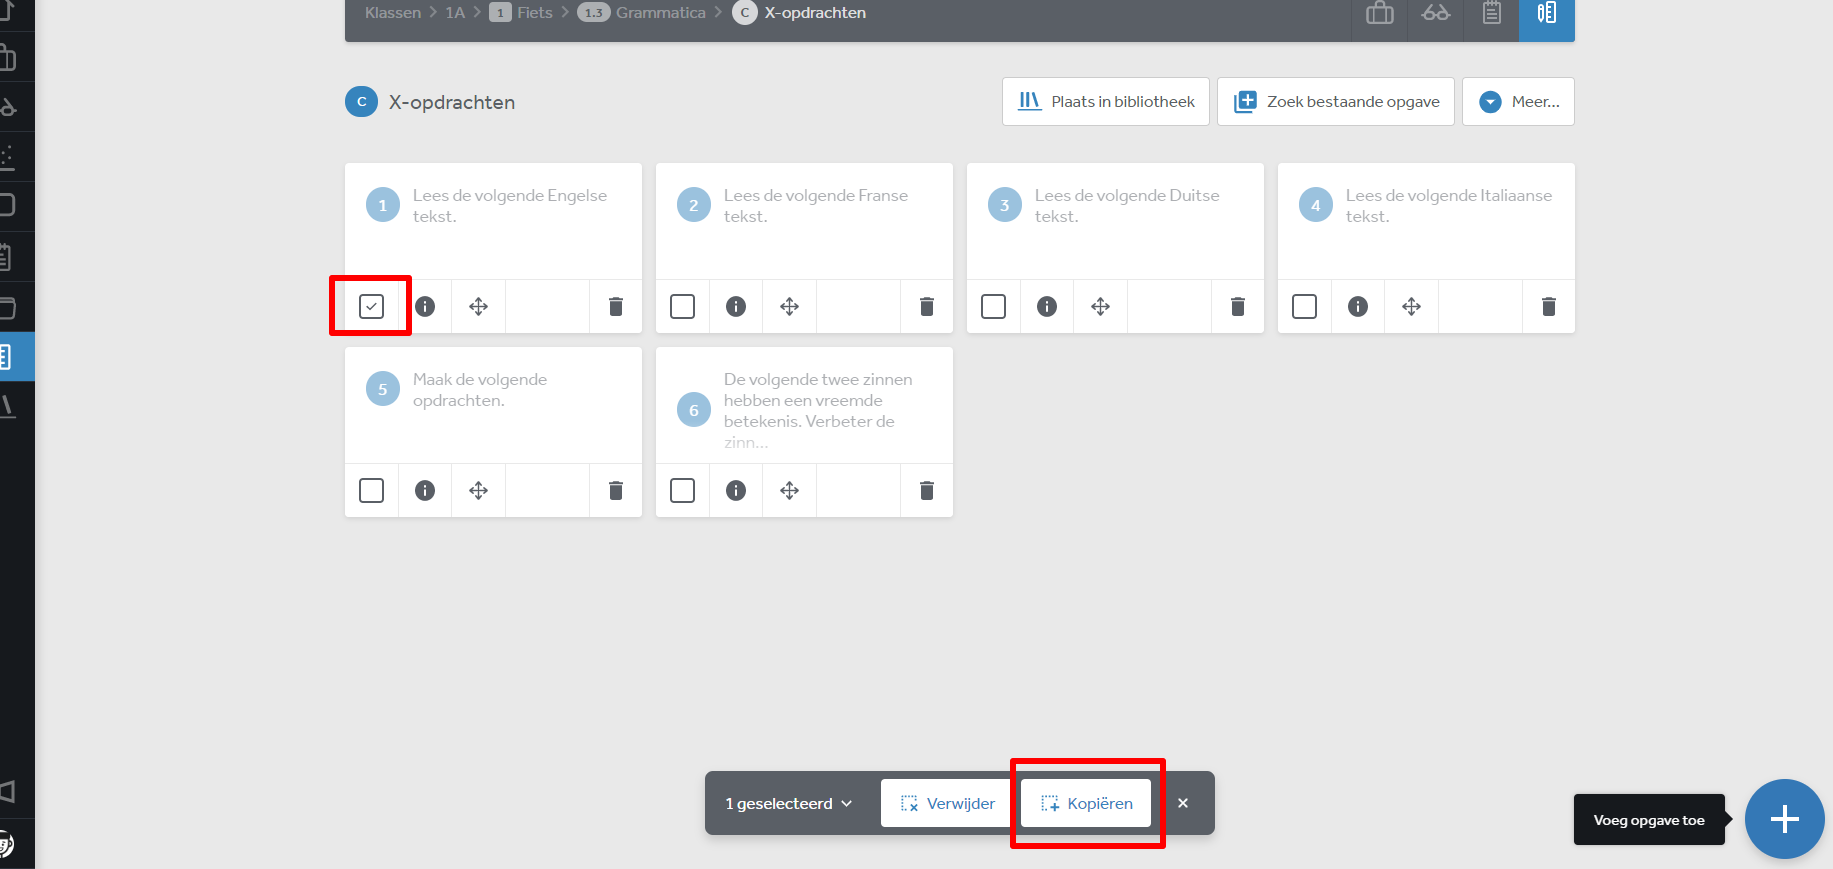Click the highlighted book icon in top bar

1547,13
